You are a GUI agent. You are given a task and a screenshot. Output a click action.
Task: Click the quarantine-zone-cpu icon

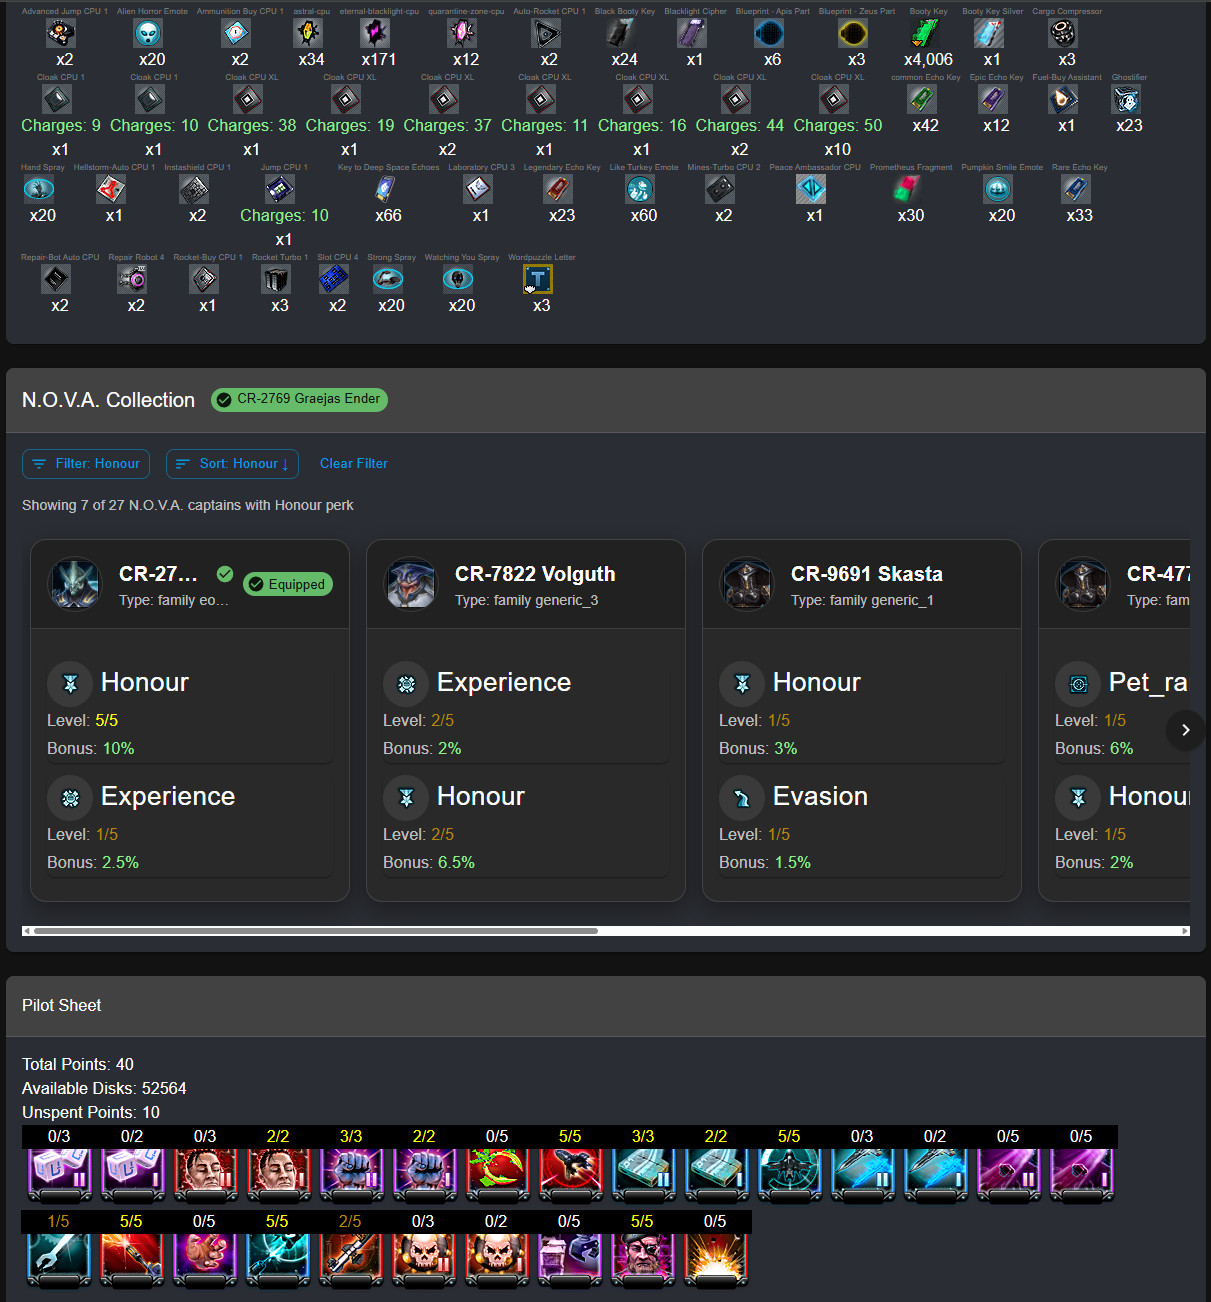[x=462, y=34]
